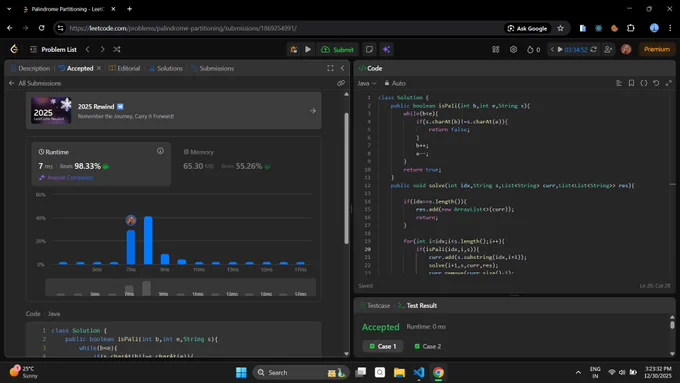
Task: Select the Test Result tab
Action: (x=418, y=305)
